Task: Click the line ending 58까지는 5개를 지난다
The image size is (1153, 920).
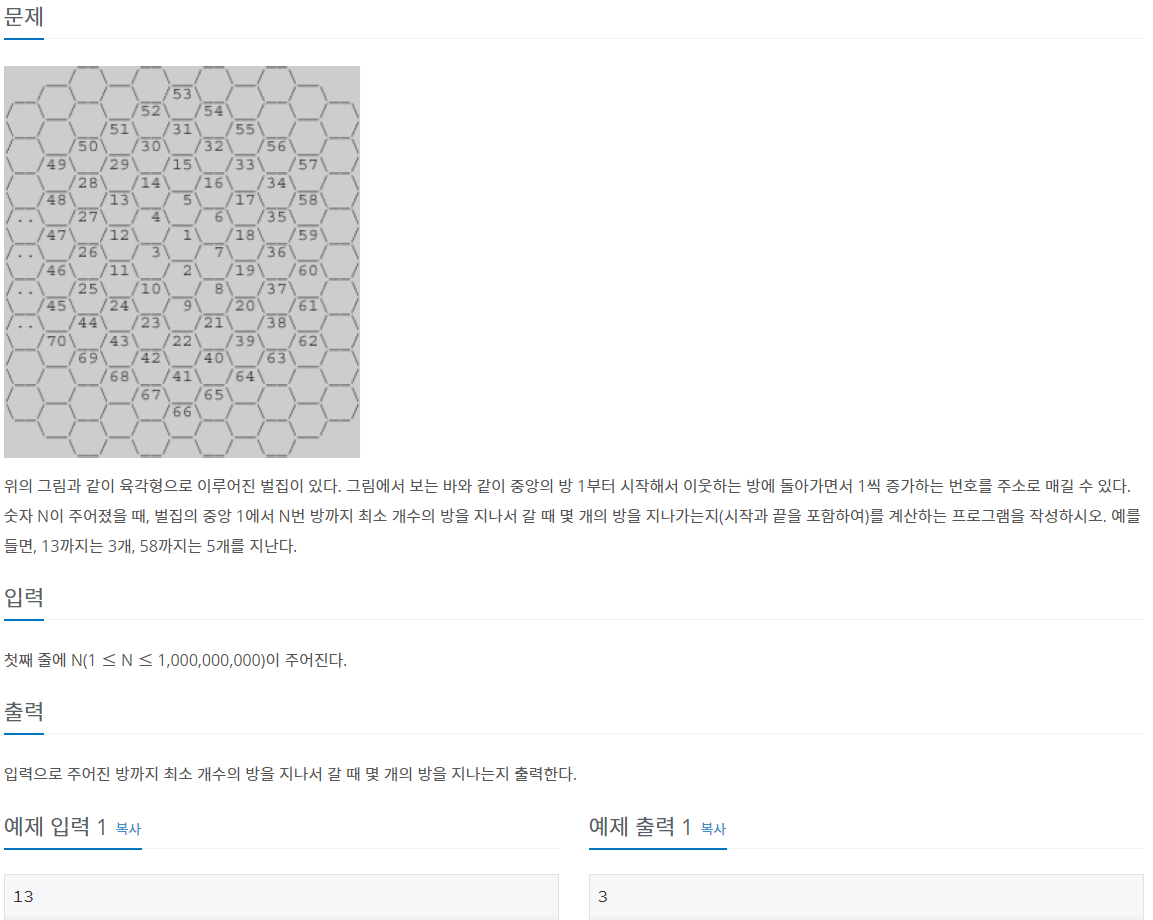Action: (x=150, y=546)
